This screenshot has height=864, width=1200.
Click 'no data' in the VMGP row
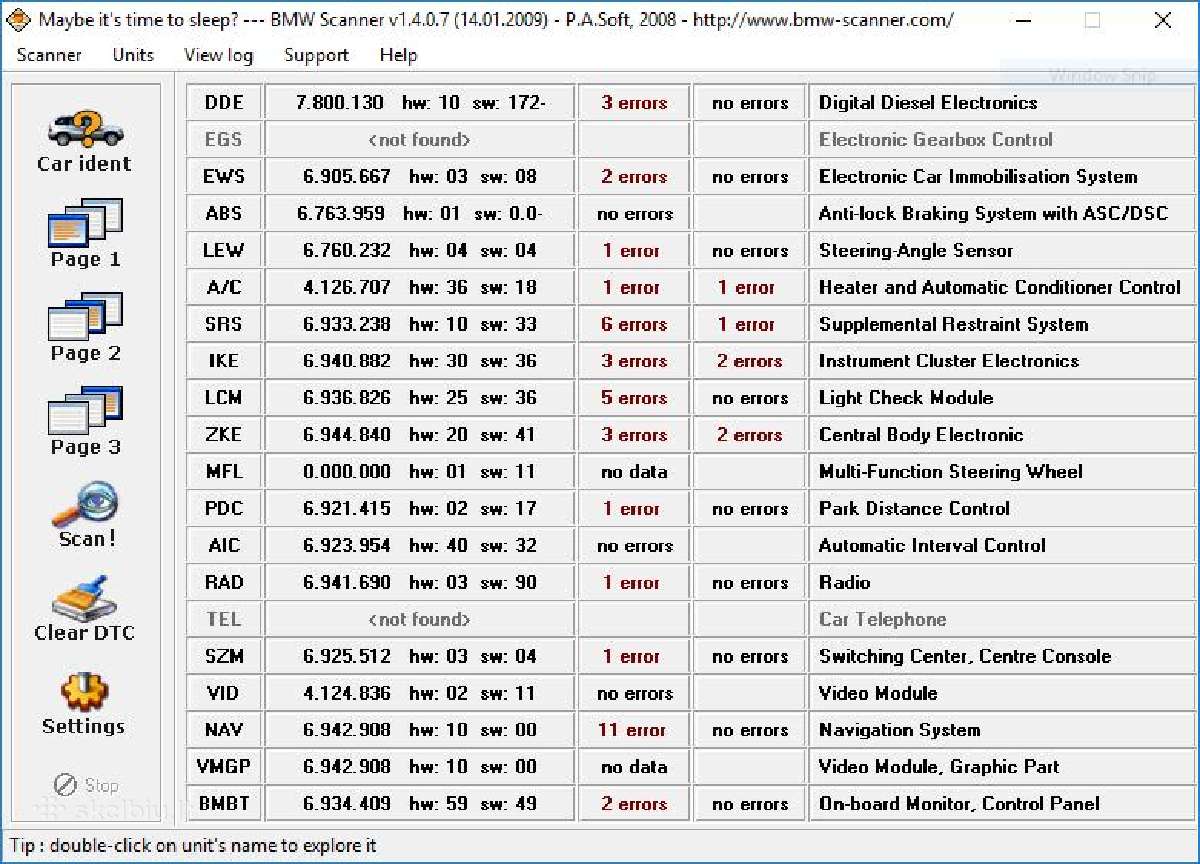coord(634,767)
